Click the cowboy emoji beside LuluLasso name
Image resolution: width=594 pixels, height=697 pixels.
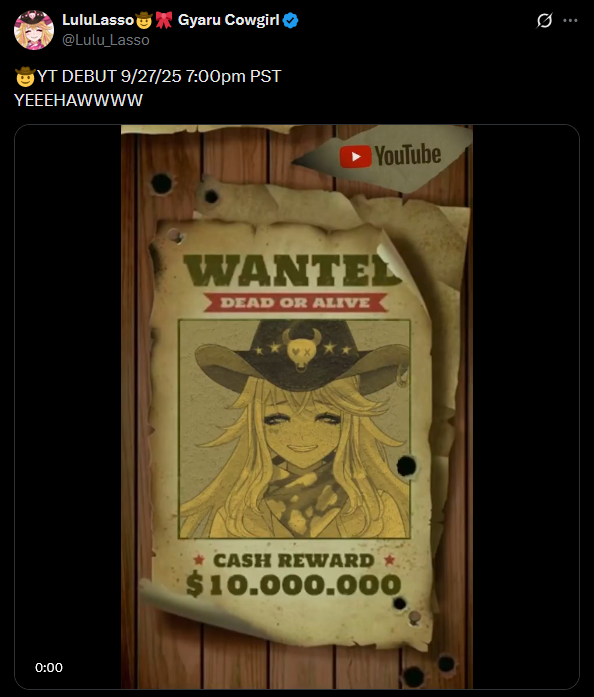pos(144,20)
